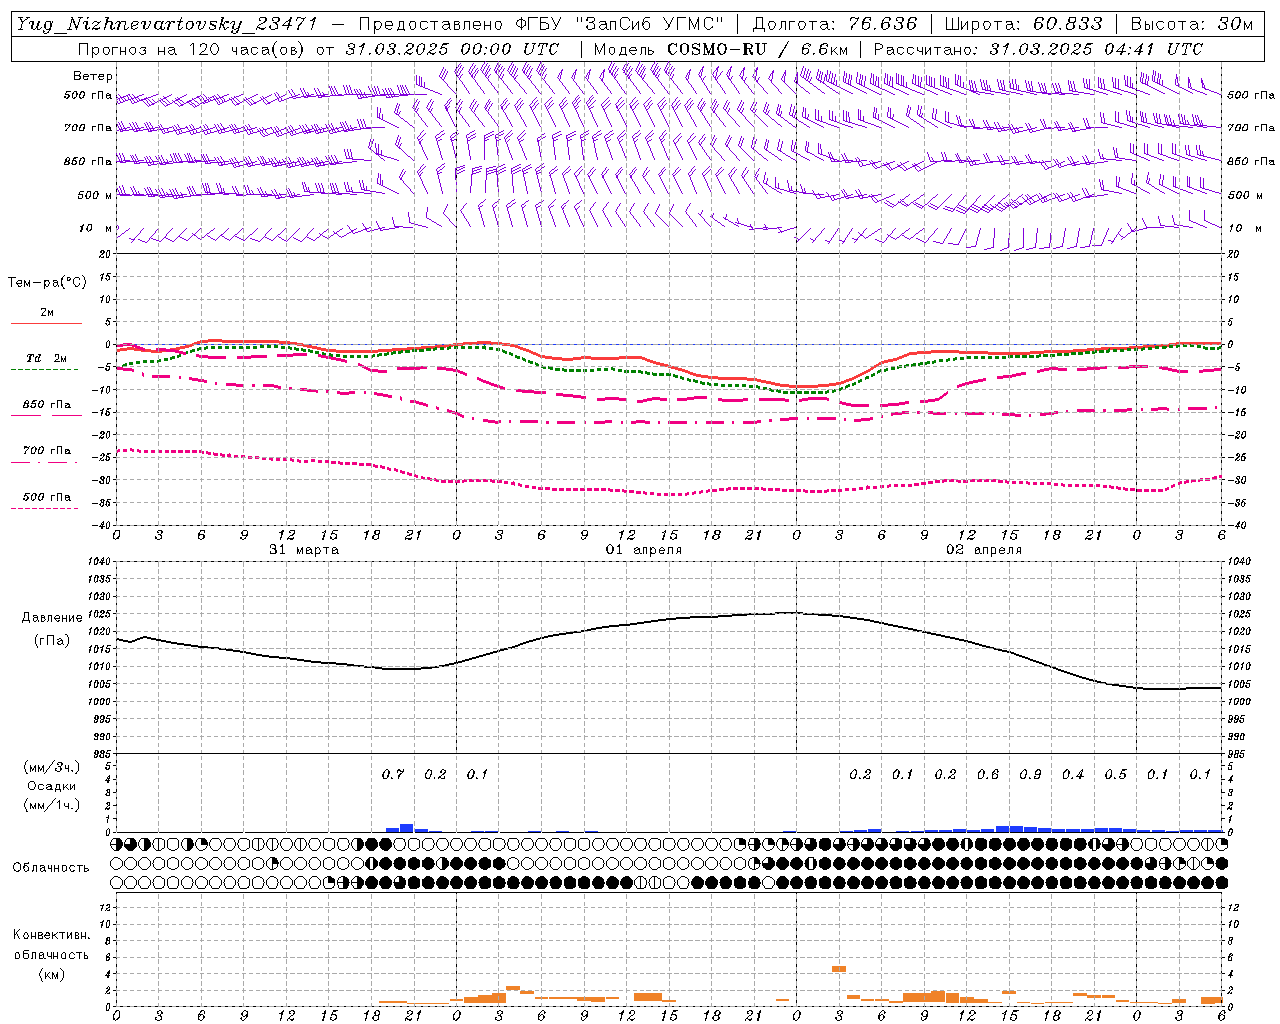This screenshot has width=1280, height=1024.
Task: Click the Давление panel label
Action: 50,618
